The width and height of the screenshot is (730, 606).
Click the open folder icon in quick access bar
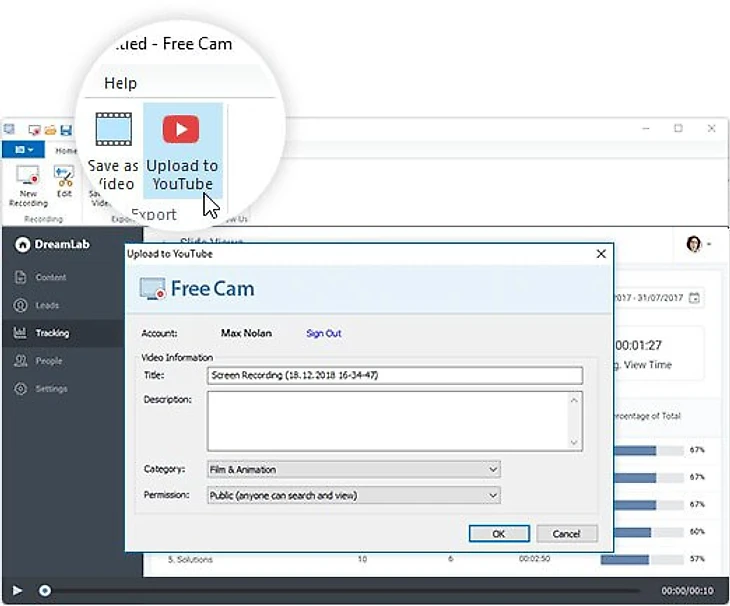49,130
